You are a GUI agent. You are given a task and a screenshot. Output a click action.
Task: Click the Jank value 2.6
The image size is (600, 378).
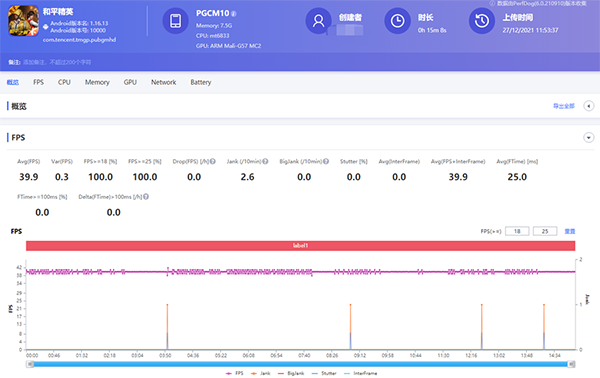click(x=247, y=177)
